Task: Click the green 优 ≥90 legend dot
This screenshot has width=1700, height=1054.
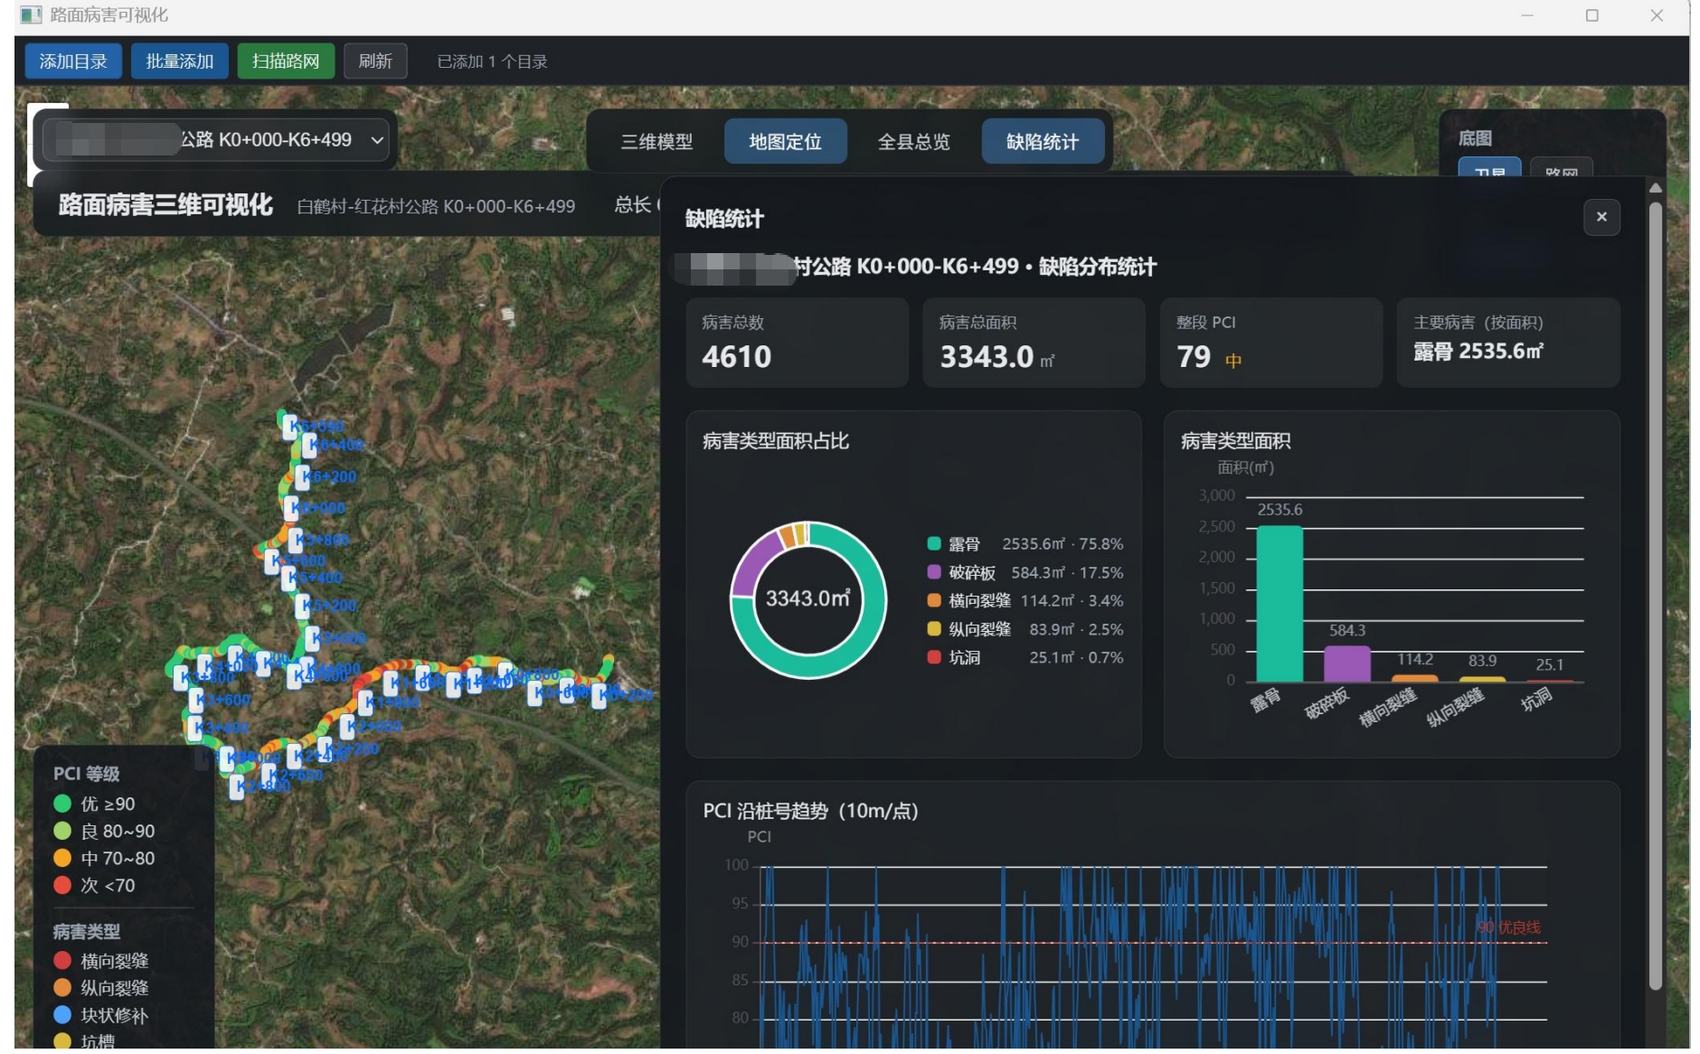Action: [x=62, y=803]
